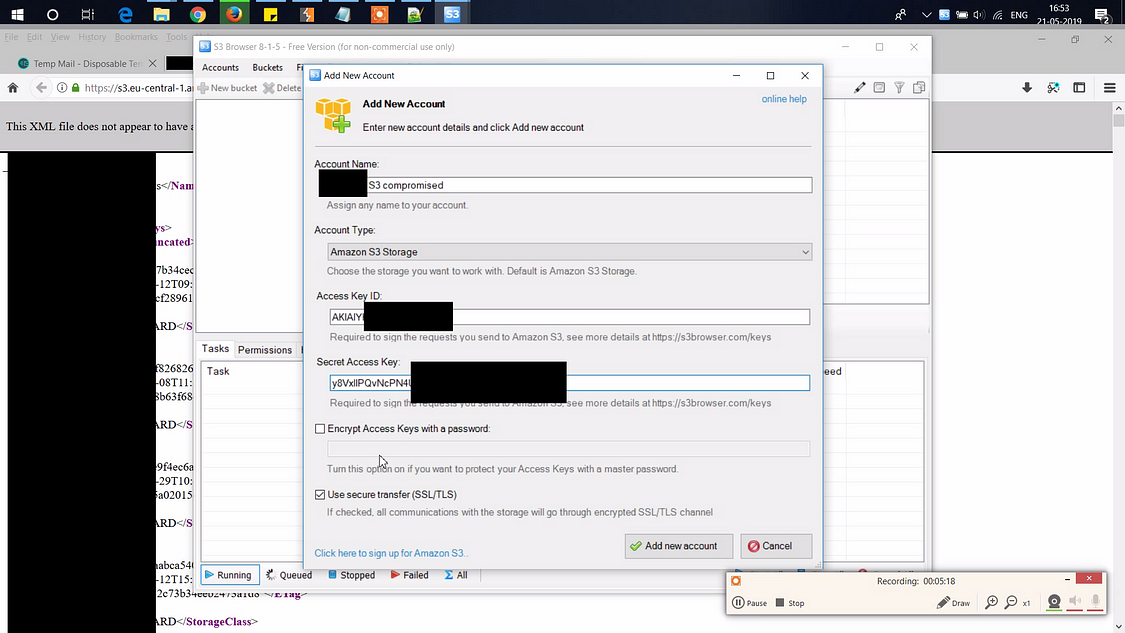Open the Windows Start menu
The height and width of the screenshot is (633, 1125).
17,14
